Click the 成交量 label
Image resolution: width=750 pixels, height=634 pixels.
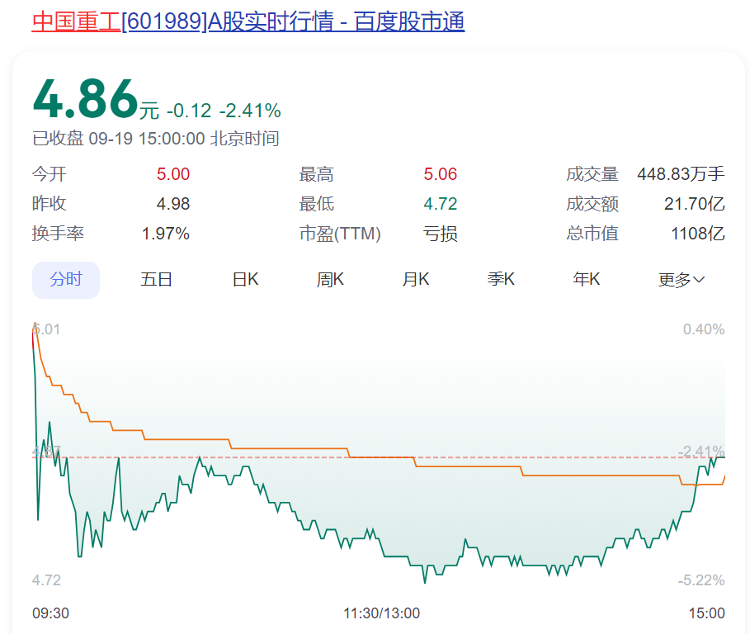pyautogui.click(x=592, y=174)
